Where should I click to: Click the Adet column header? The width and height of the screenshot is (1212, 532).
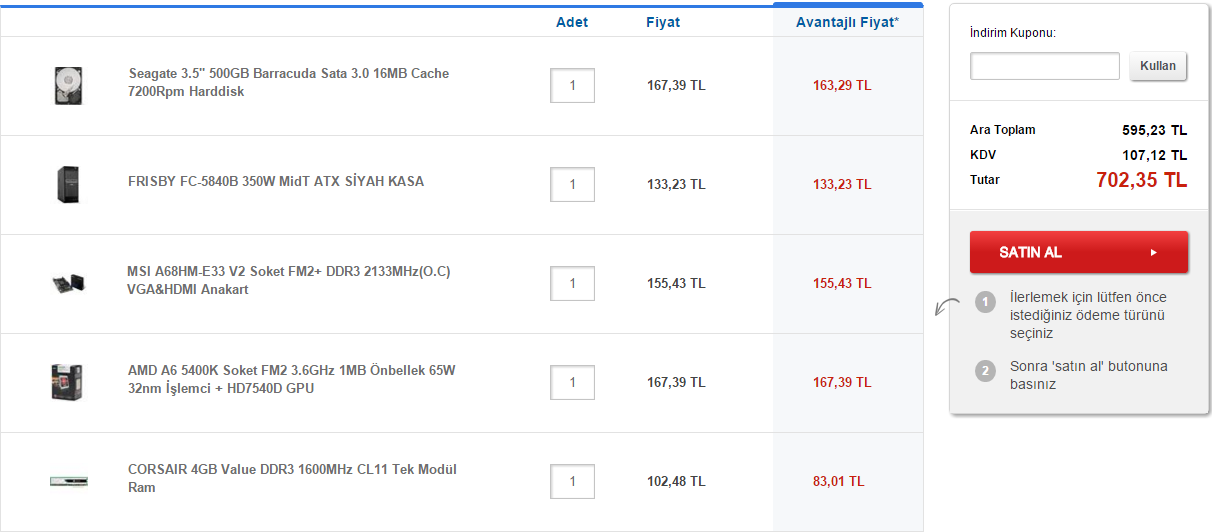[572, 22]
